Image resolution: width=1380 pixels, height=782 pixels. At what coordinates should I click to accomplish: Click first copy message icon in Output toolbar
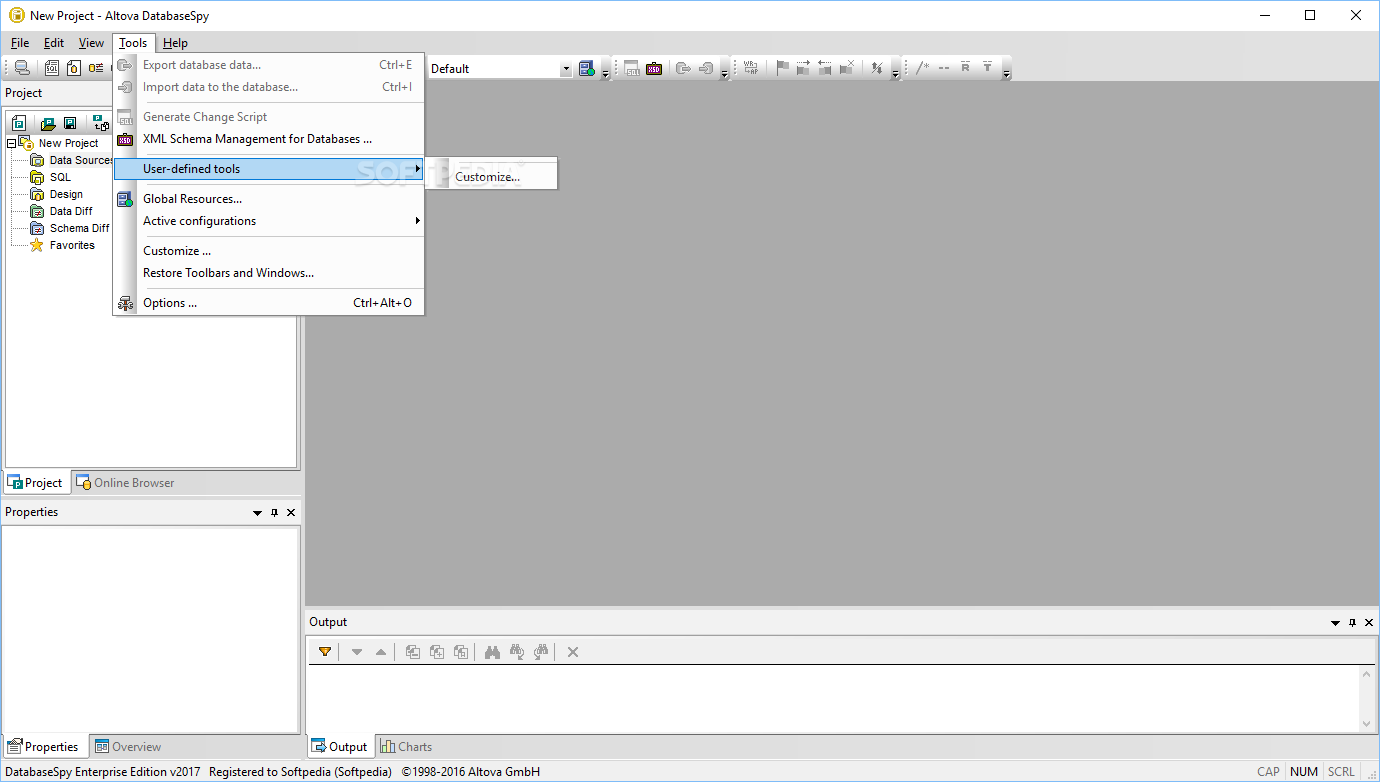click(x=412, y=652)
